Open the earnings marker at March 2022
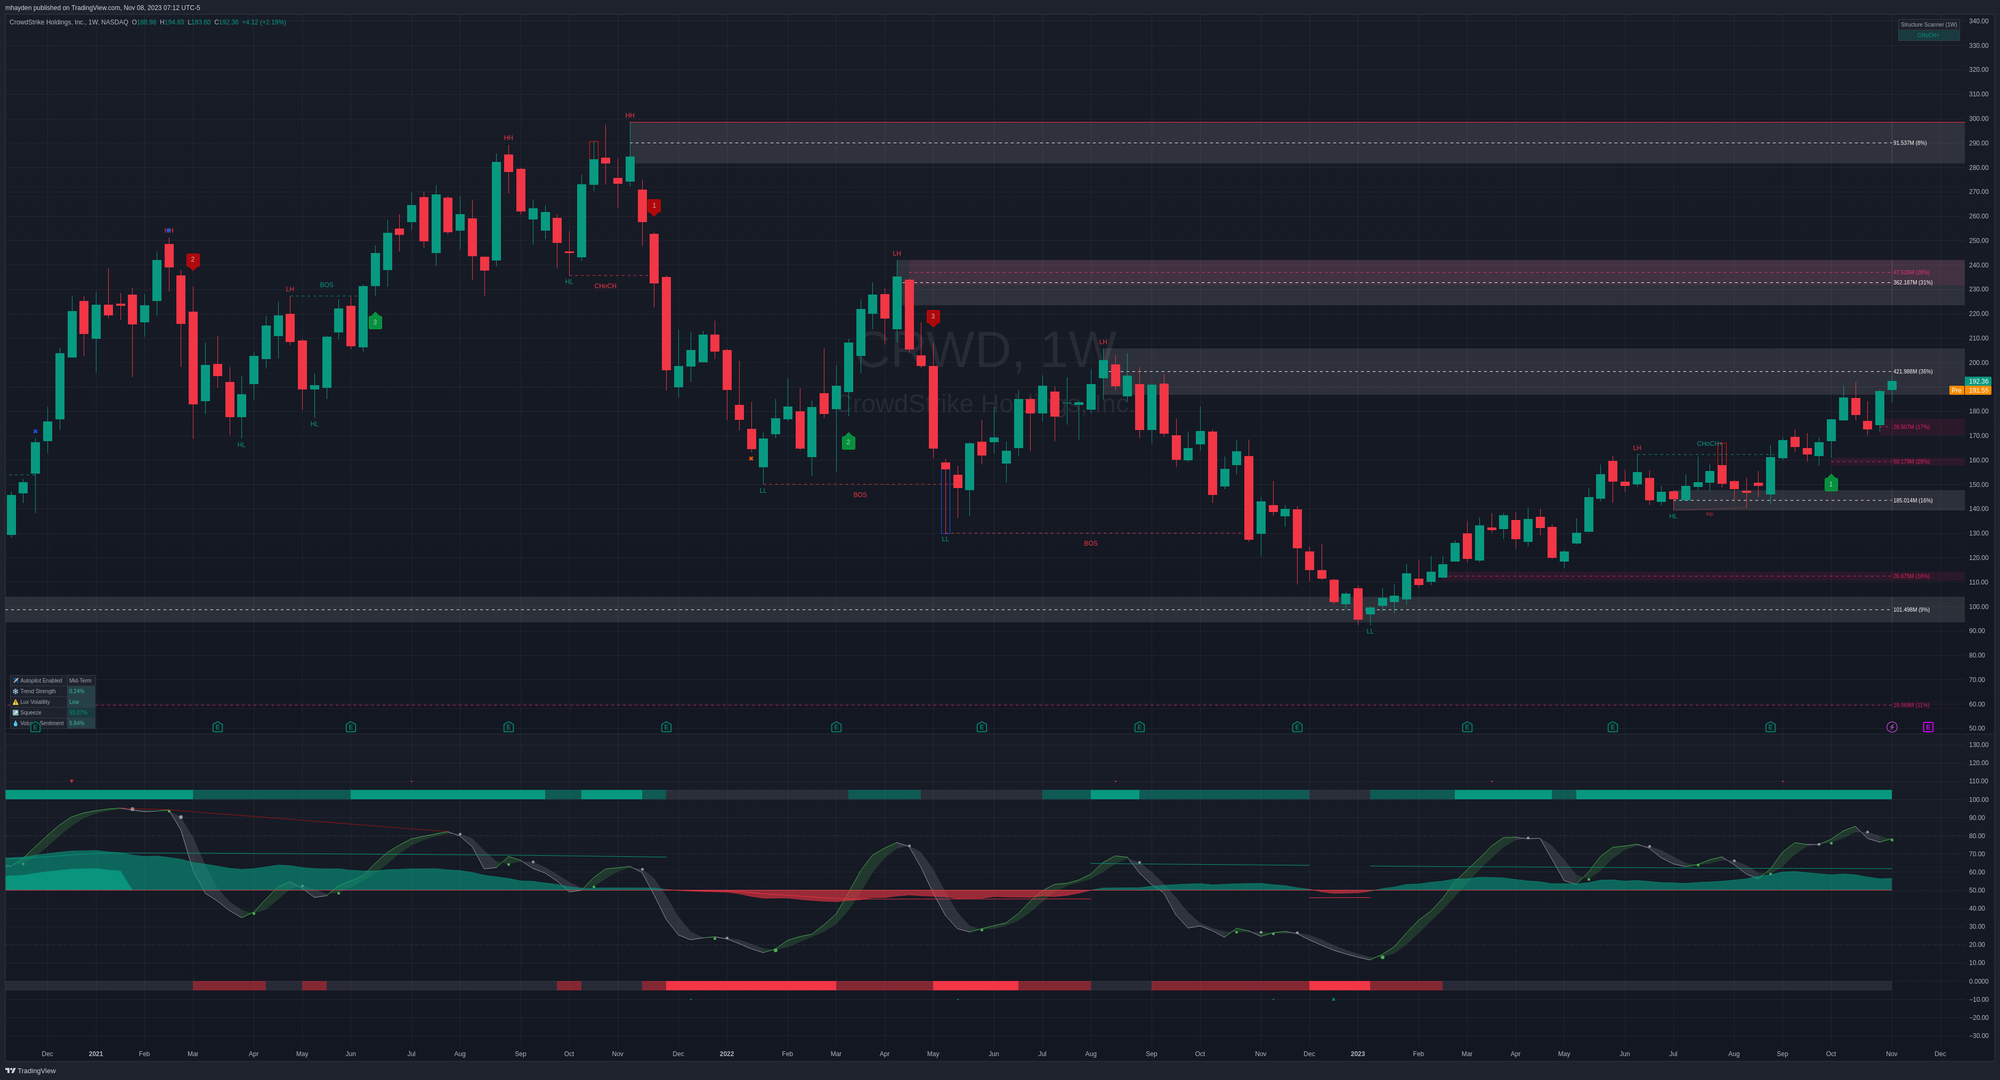 coord(836,727)
